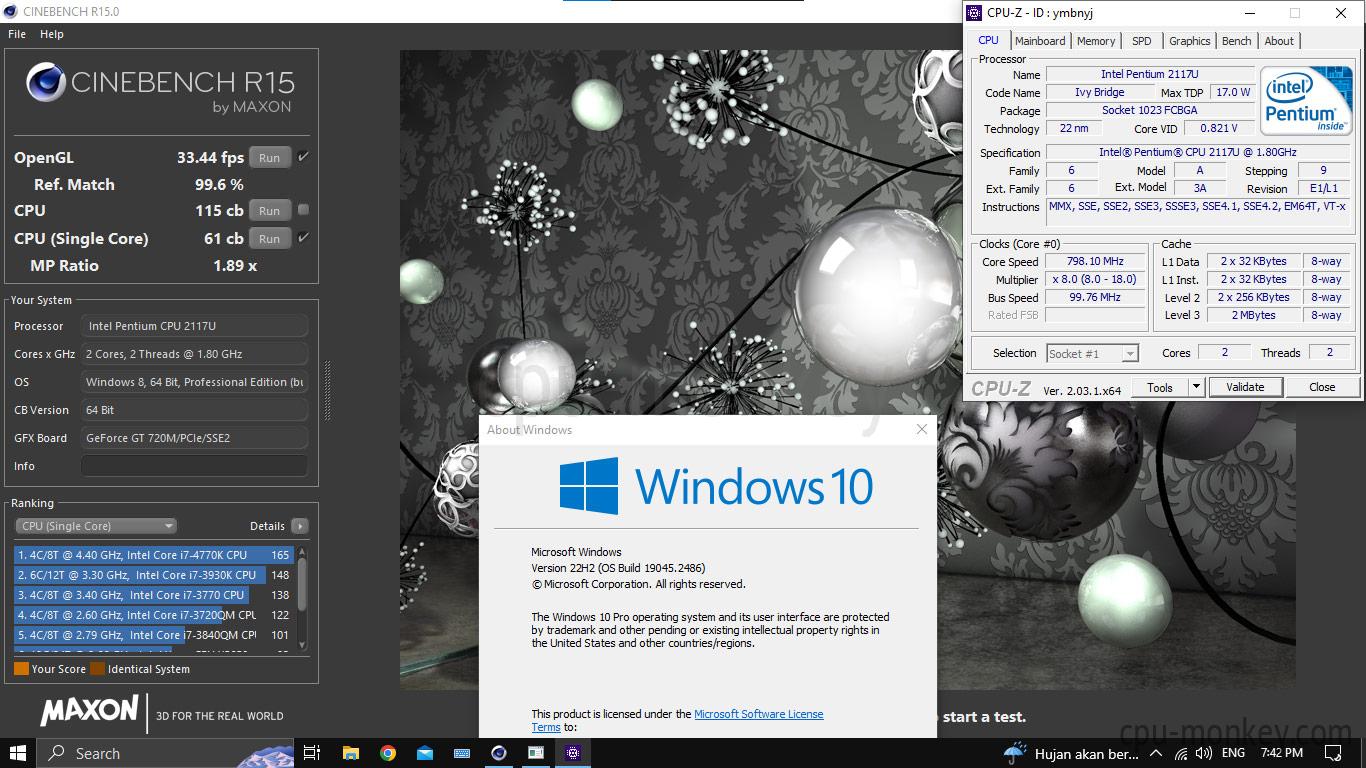Click the MAXON logo at bottom

pos(89,711)
